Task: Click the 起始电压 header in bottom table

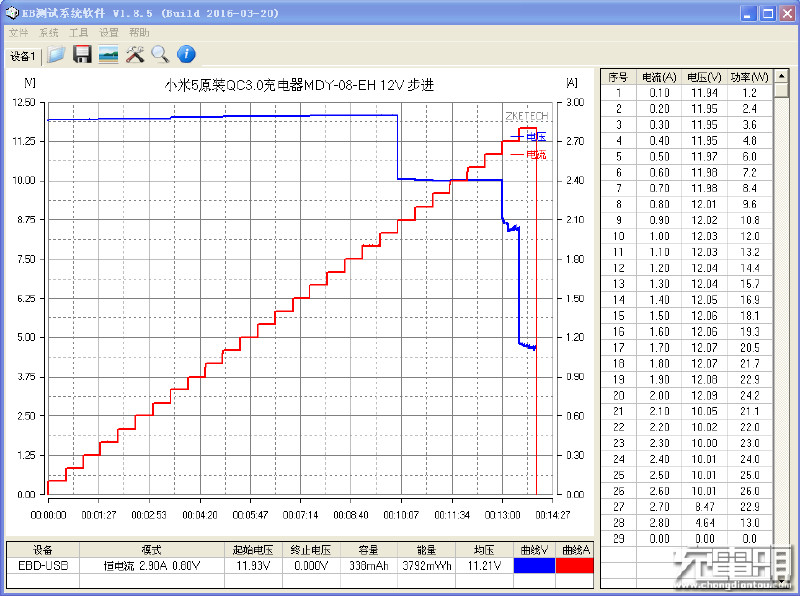Action: tap(253, 550)
